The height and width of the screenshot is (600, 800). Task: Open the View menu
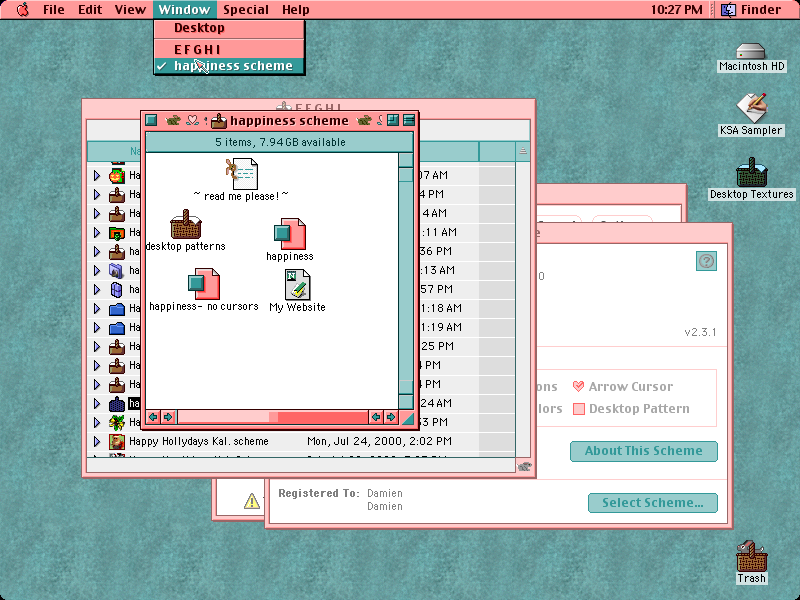tap(130, 9)
